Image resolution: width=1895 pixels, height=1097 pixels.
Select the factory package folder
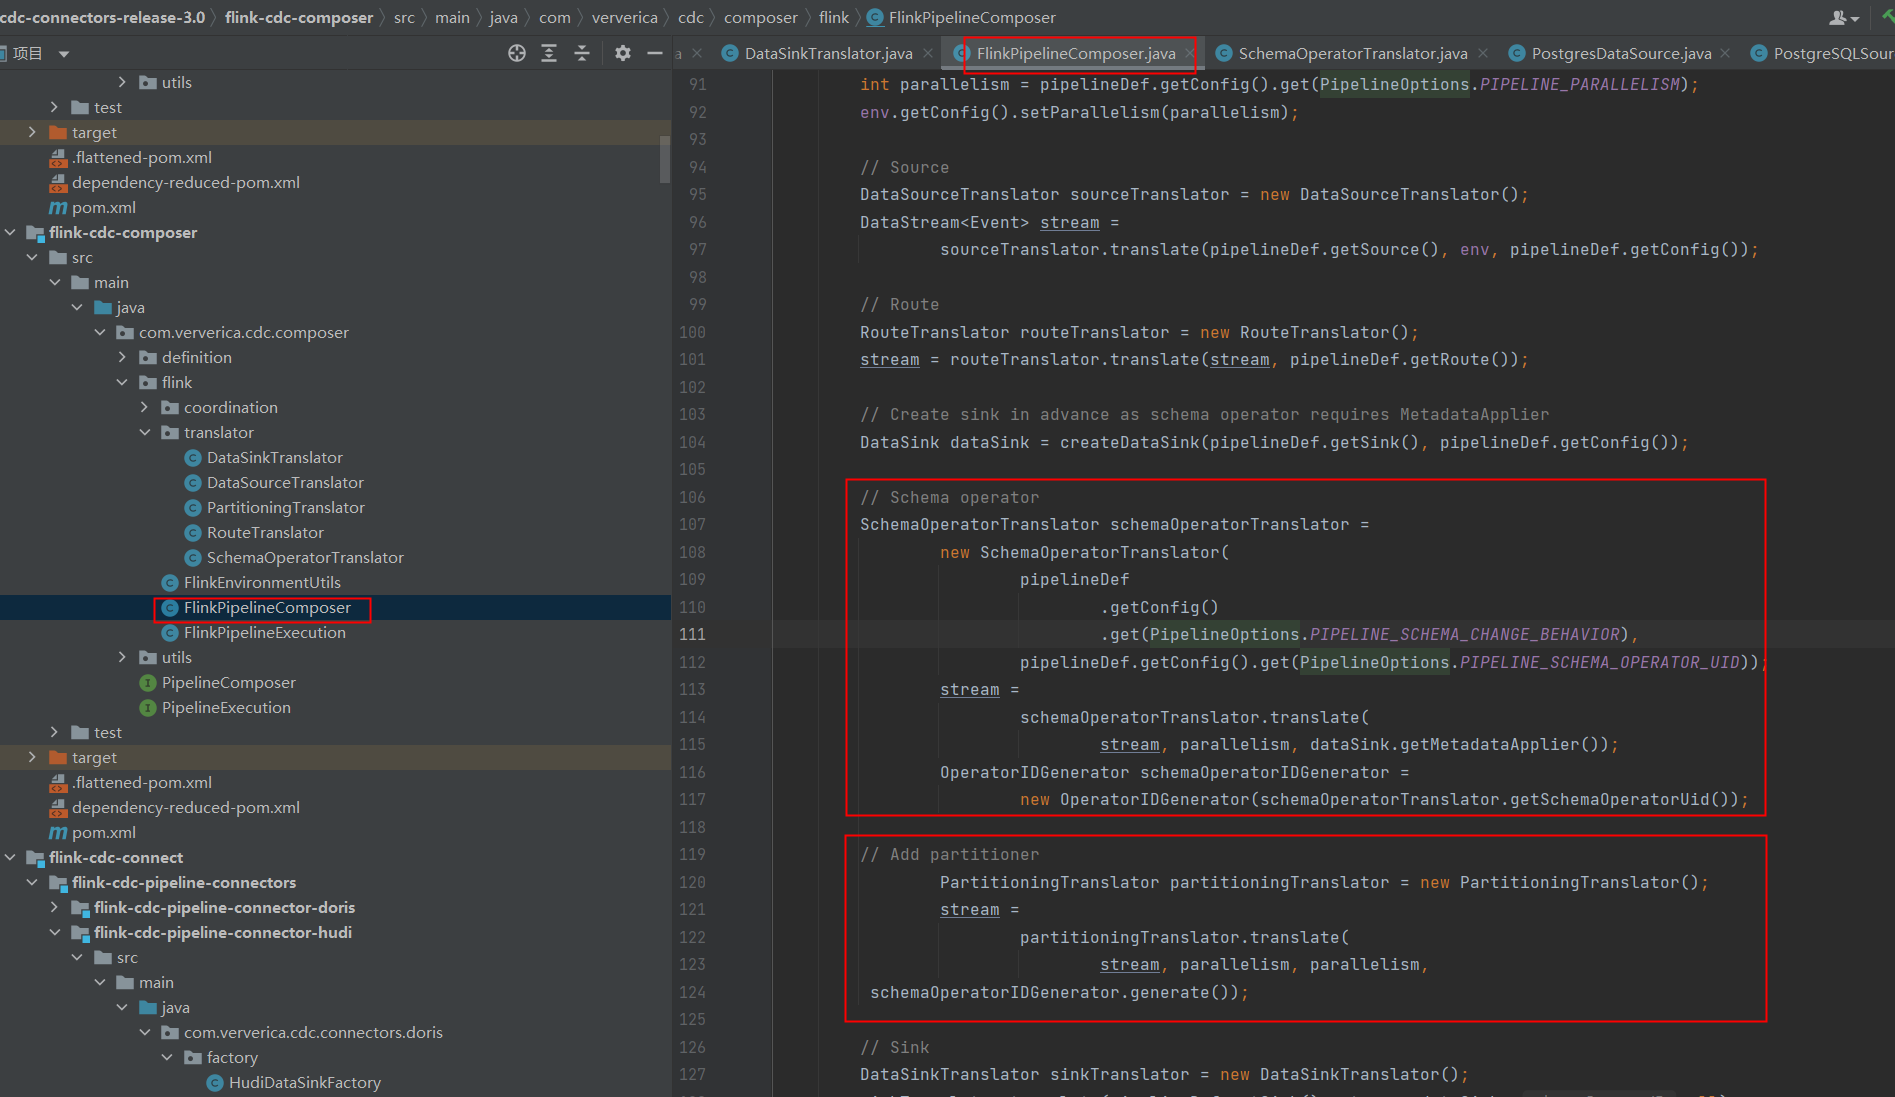click(232, 1057)
